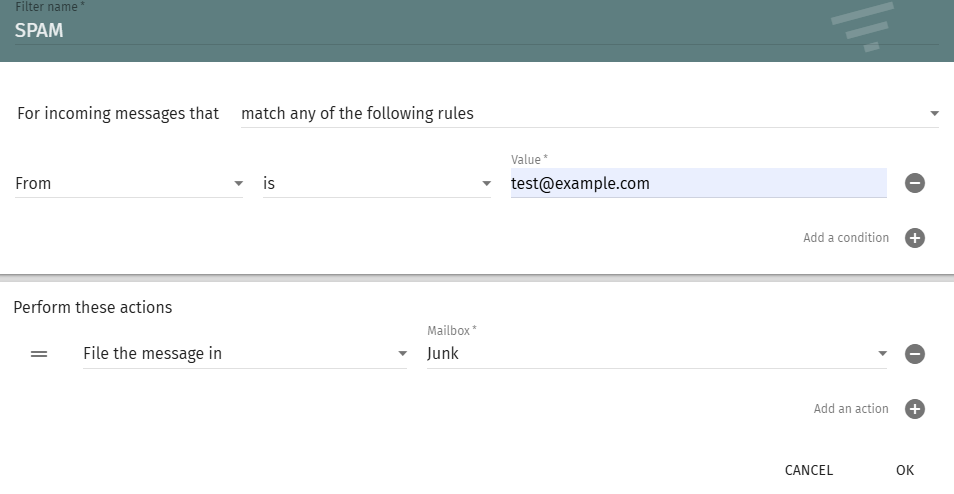Click the plus icon to add a condition
This screenshot has height=494, width=954.
pyautogui.click(x=915, y=238)
